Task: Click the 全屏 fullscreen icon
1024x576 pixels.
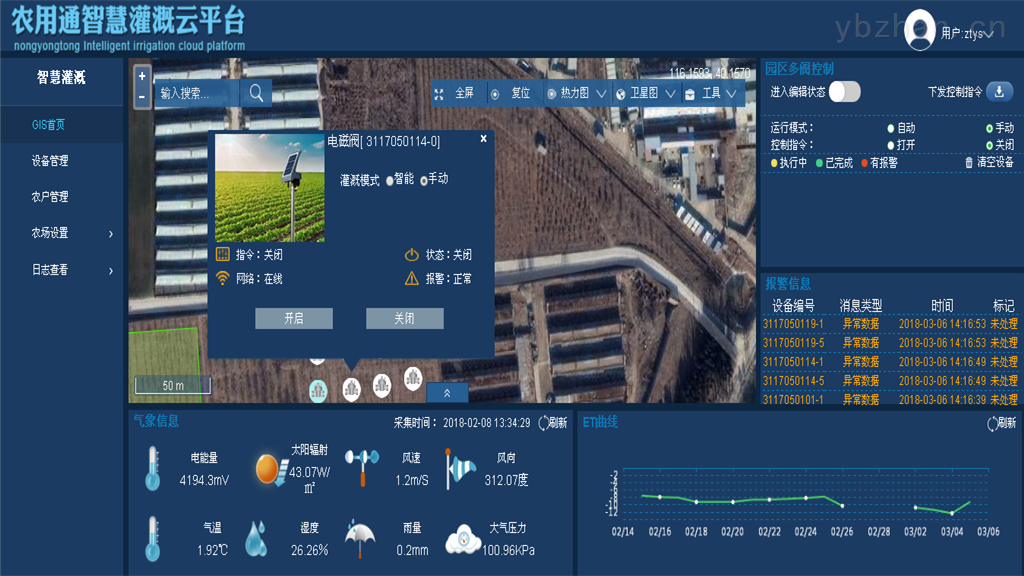Action: tap(439, 94)
